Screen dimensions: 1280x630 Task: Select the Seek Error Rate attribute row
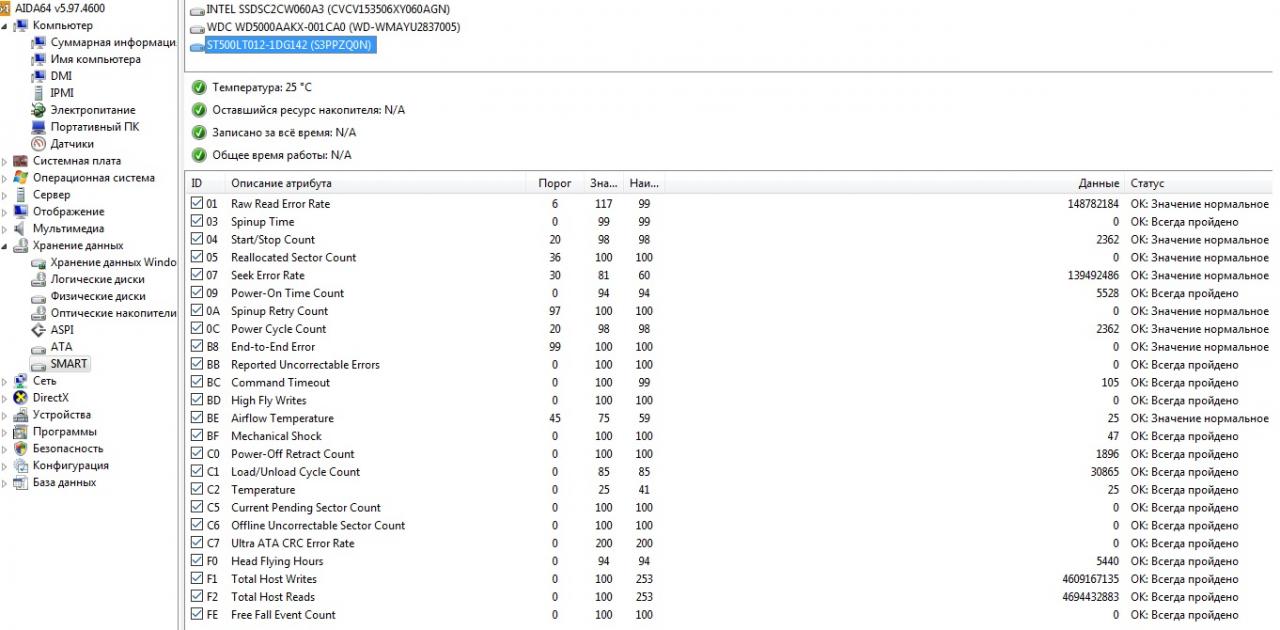point(267,275)
